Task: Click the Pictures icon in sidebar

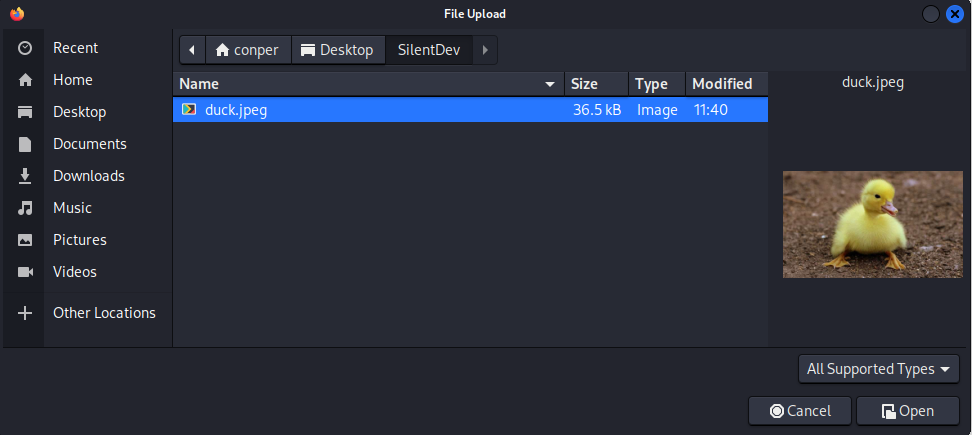Action: point(26,240)
